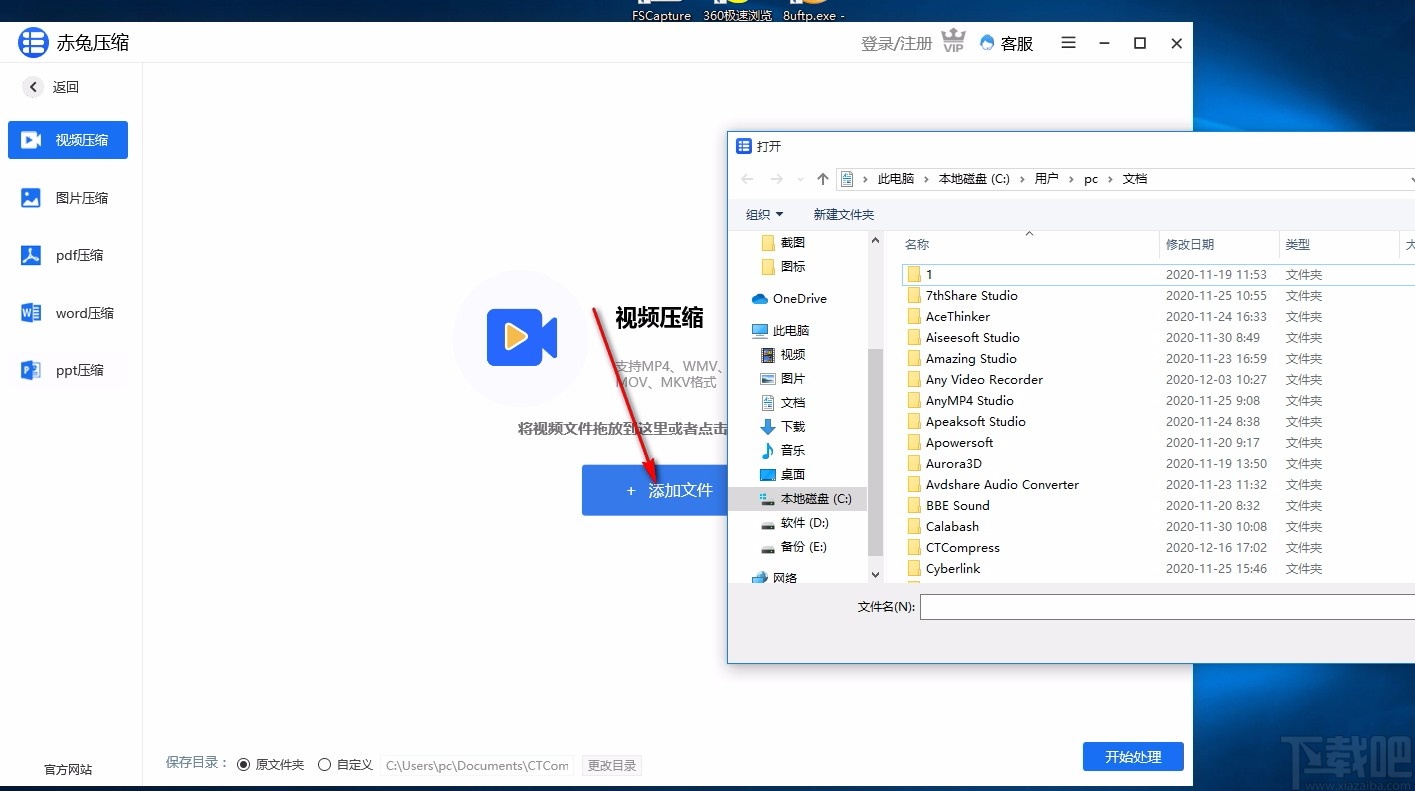Open the hamburger menu in the title bar
The image size is (1415, 791).
(1068, 43)
